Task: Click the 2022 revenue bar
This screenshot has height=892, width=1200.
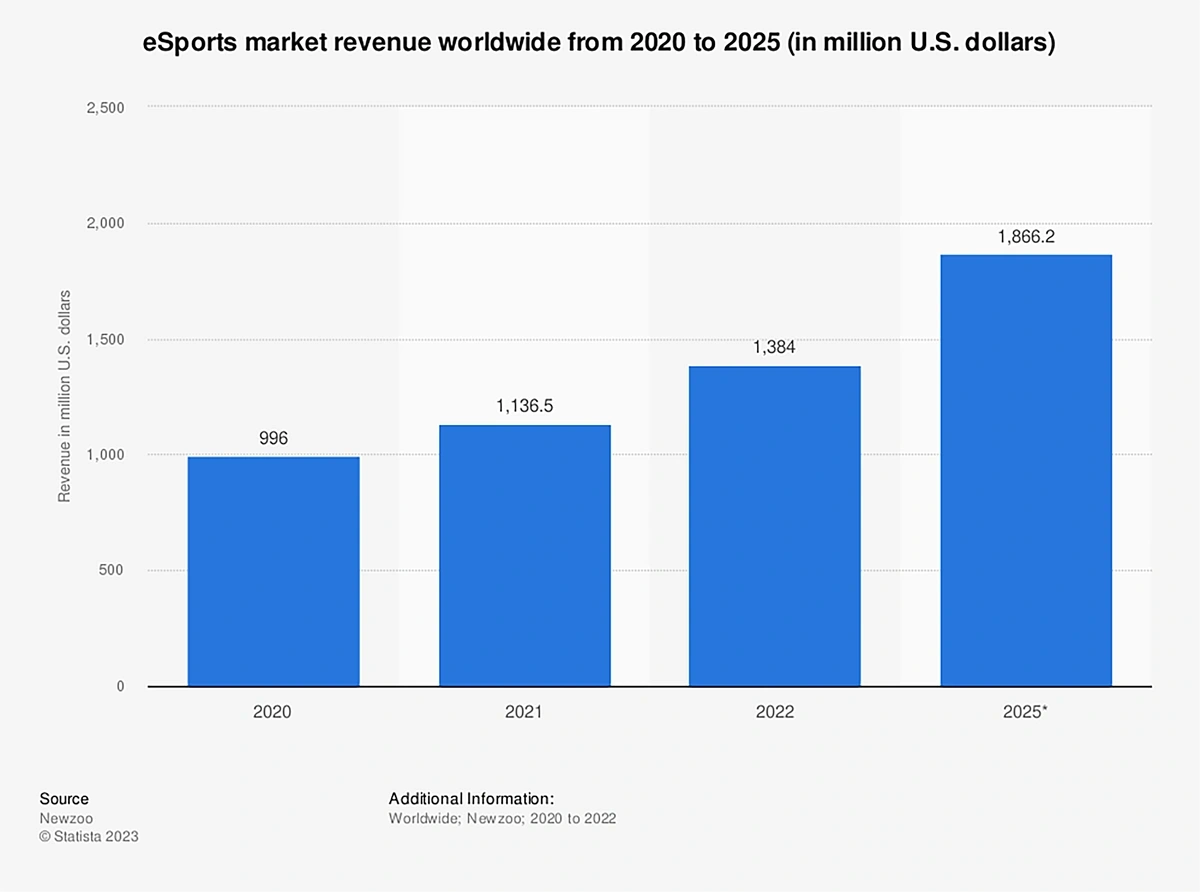Action: pyautogui.click(x=775, y=526)
